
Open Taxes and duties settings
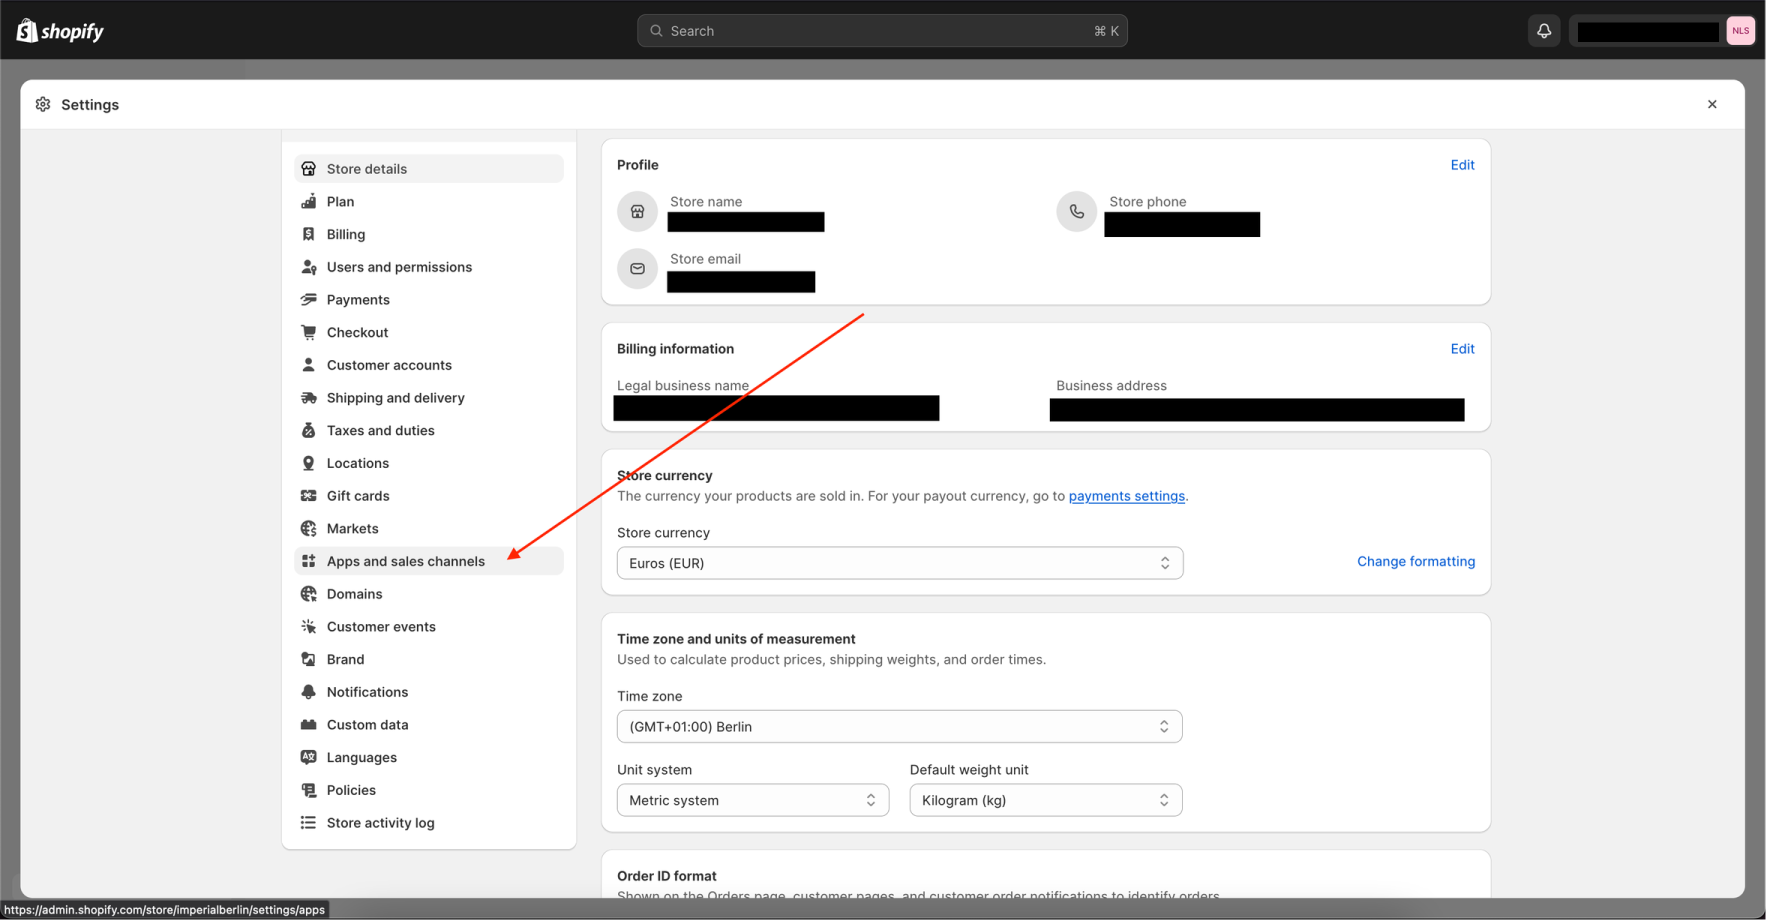(380, 430)
